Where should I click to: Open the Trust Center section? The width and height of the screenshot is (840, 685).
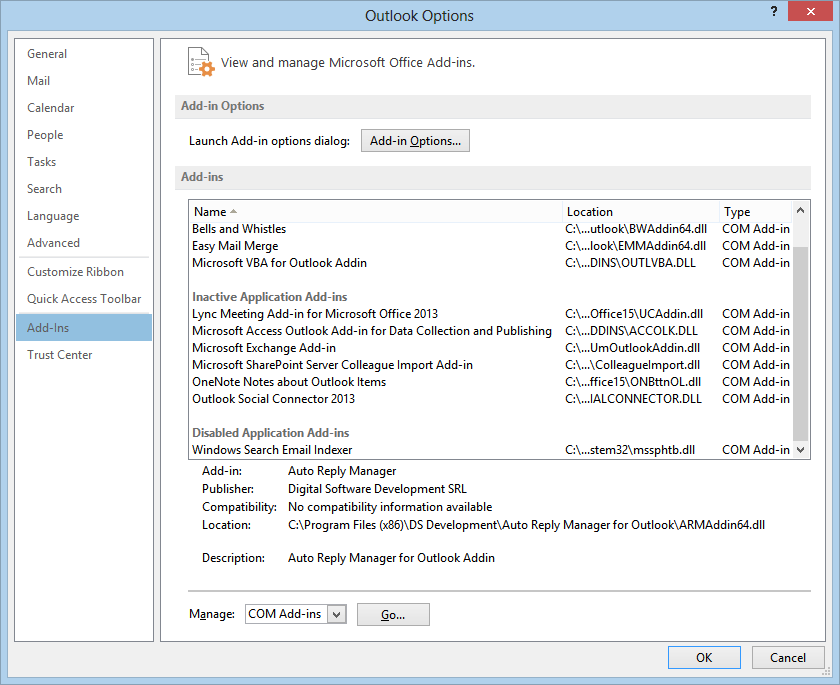(x=58, y=354)
